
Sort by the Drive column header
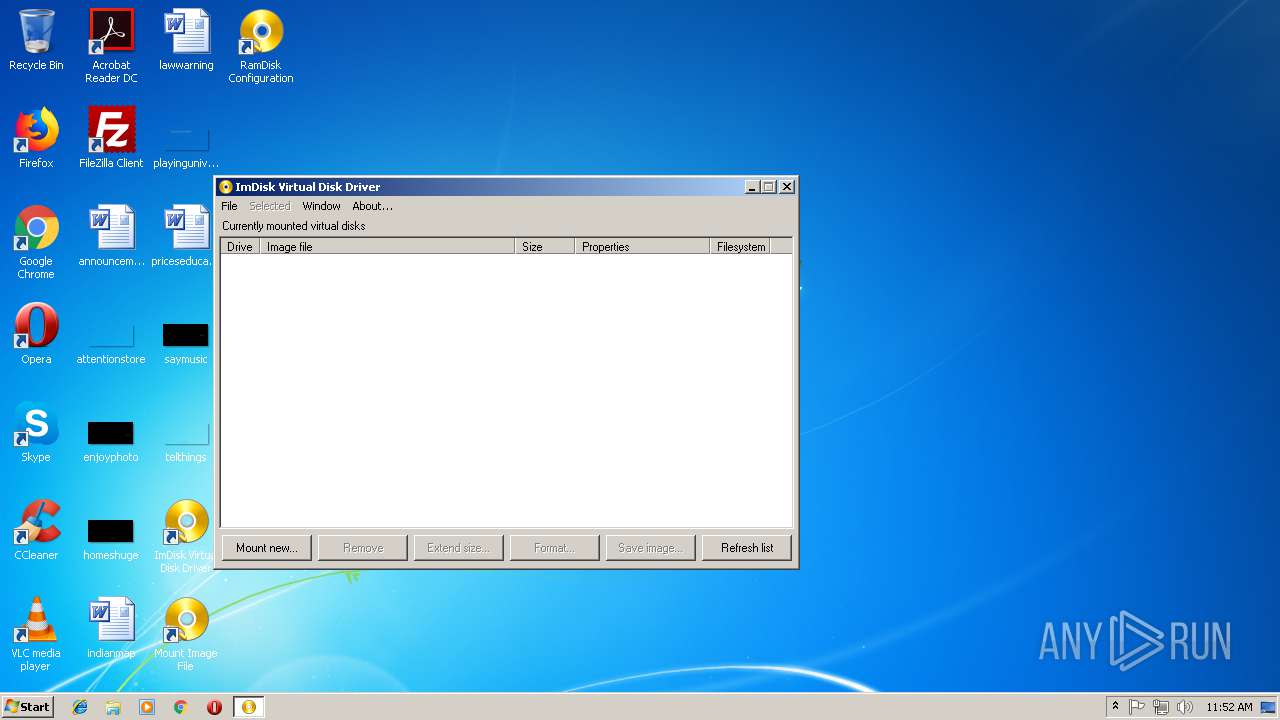240,246
